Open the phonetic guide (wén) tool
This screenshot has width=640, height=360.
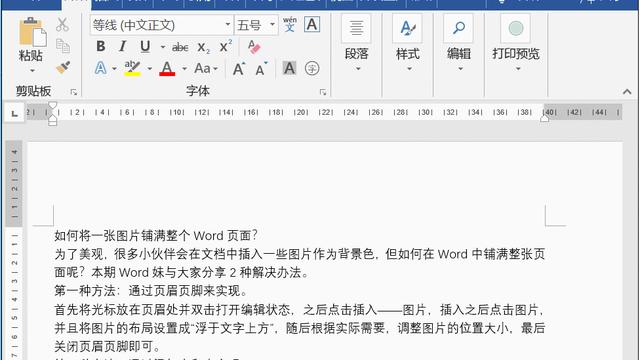[x=289, y=25]
